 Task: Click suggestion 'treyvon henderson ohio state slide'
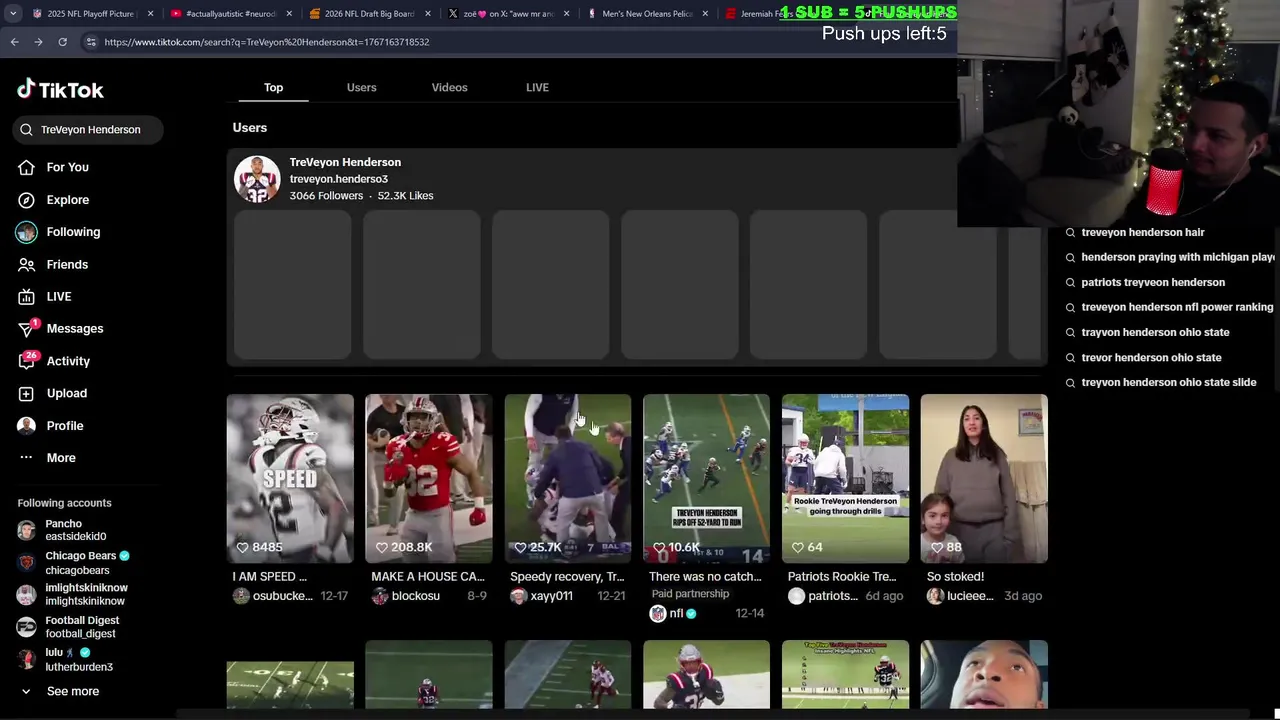click(1169, 382)
